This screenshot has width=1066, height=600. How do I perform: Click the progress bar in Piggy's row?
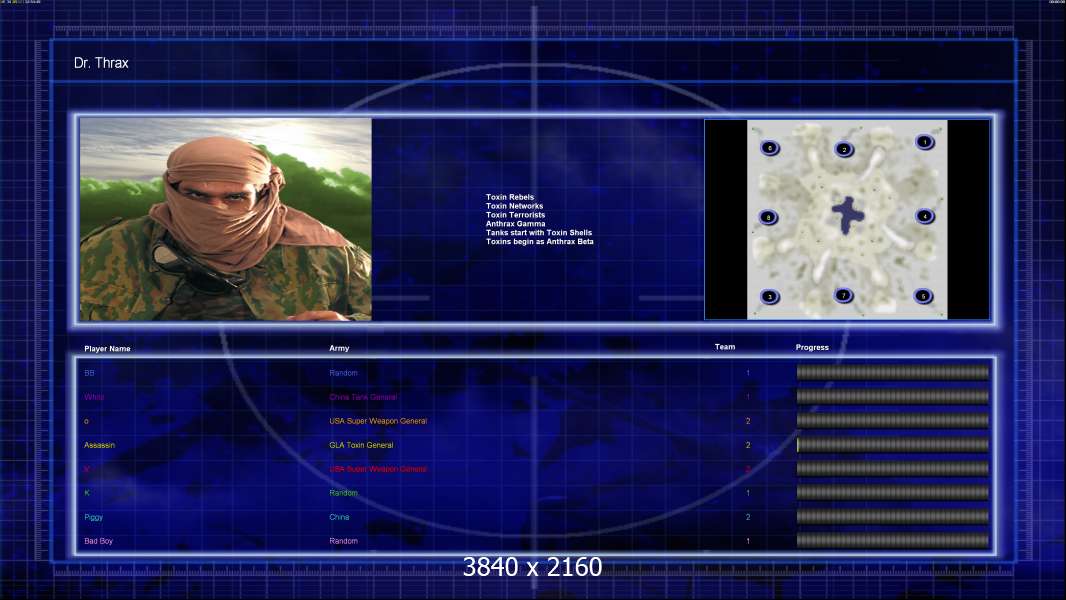893,517
